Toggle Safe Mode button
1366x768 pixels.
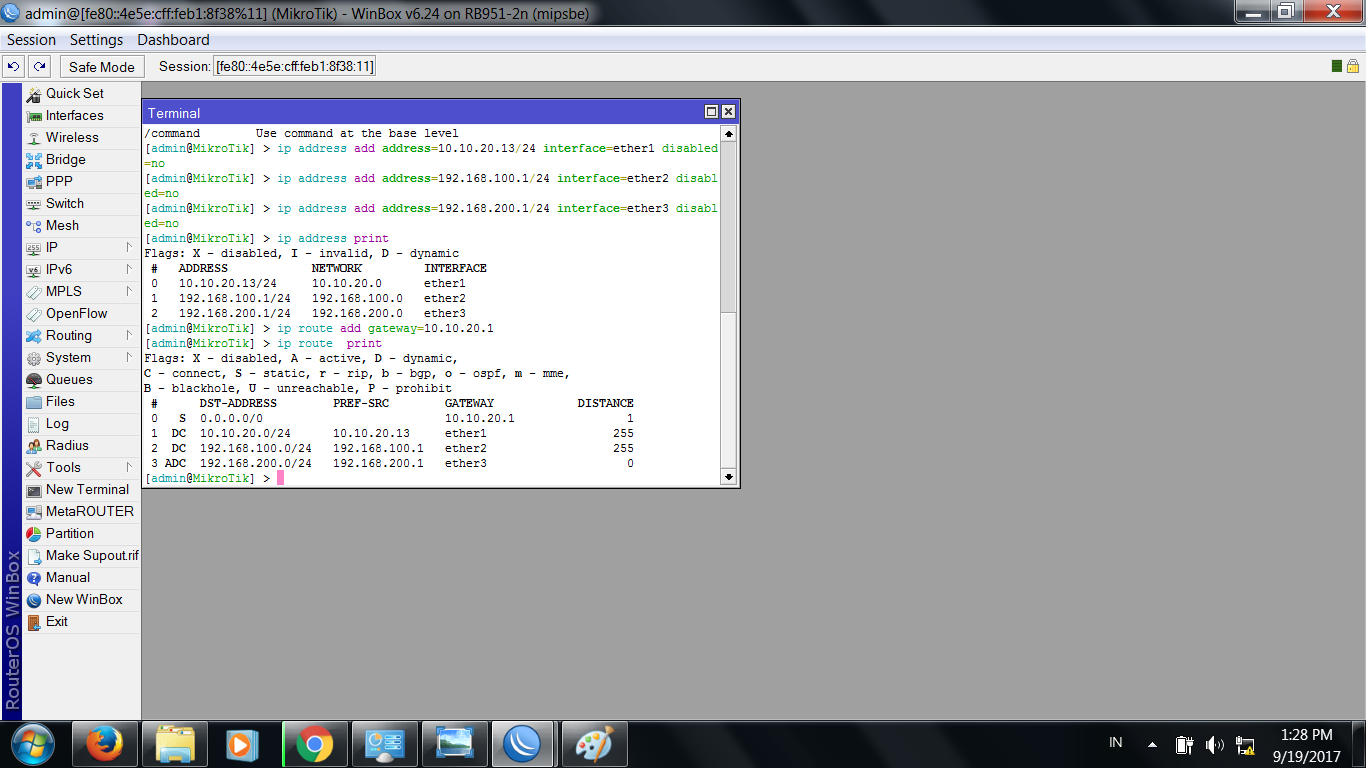(x=102, y=66)
